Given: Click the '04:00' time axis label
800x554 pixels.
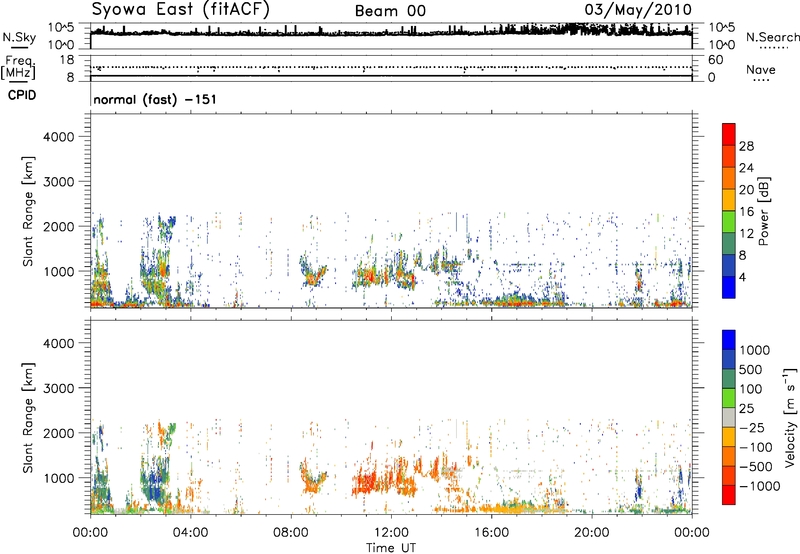Looking at the screenshot, I should 191,533.
